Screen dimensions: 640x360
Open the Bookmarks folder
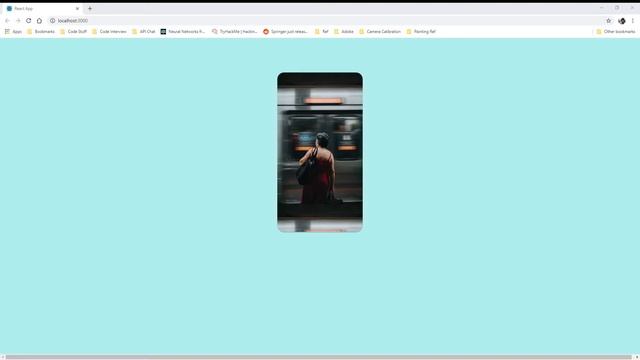[41, 31]
